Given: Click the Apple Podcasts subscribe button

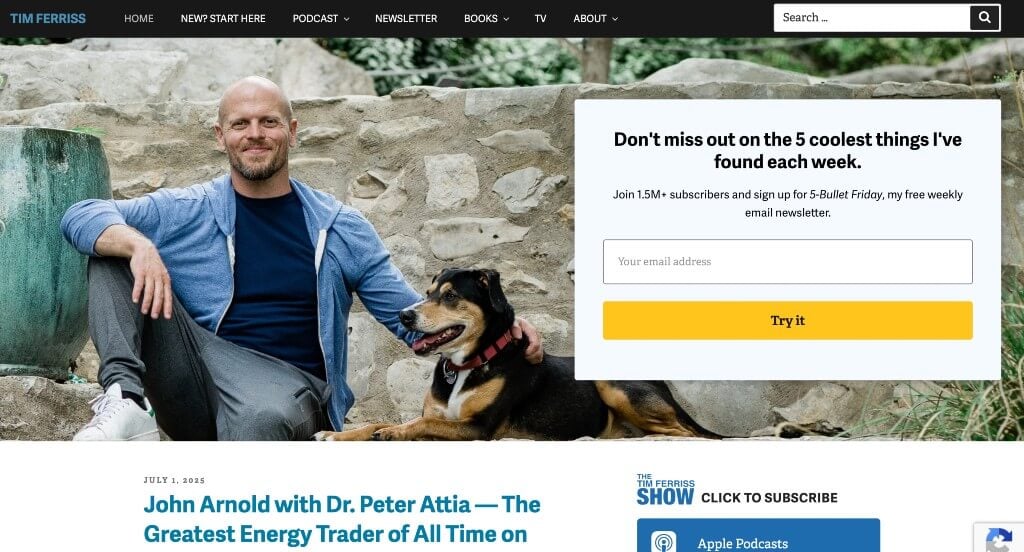Looking at the screenshot, I should point(758,536).
